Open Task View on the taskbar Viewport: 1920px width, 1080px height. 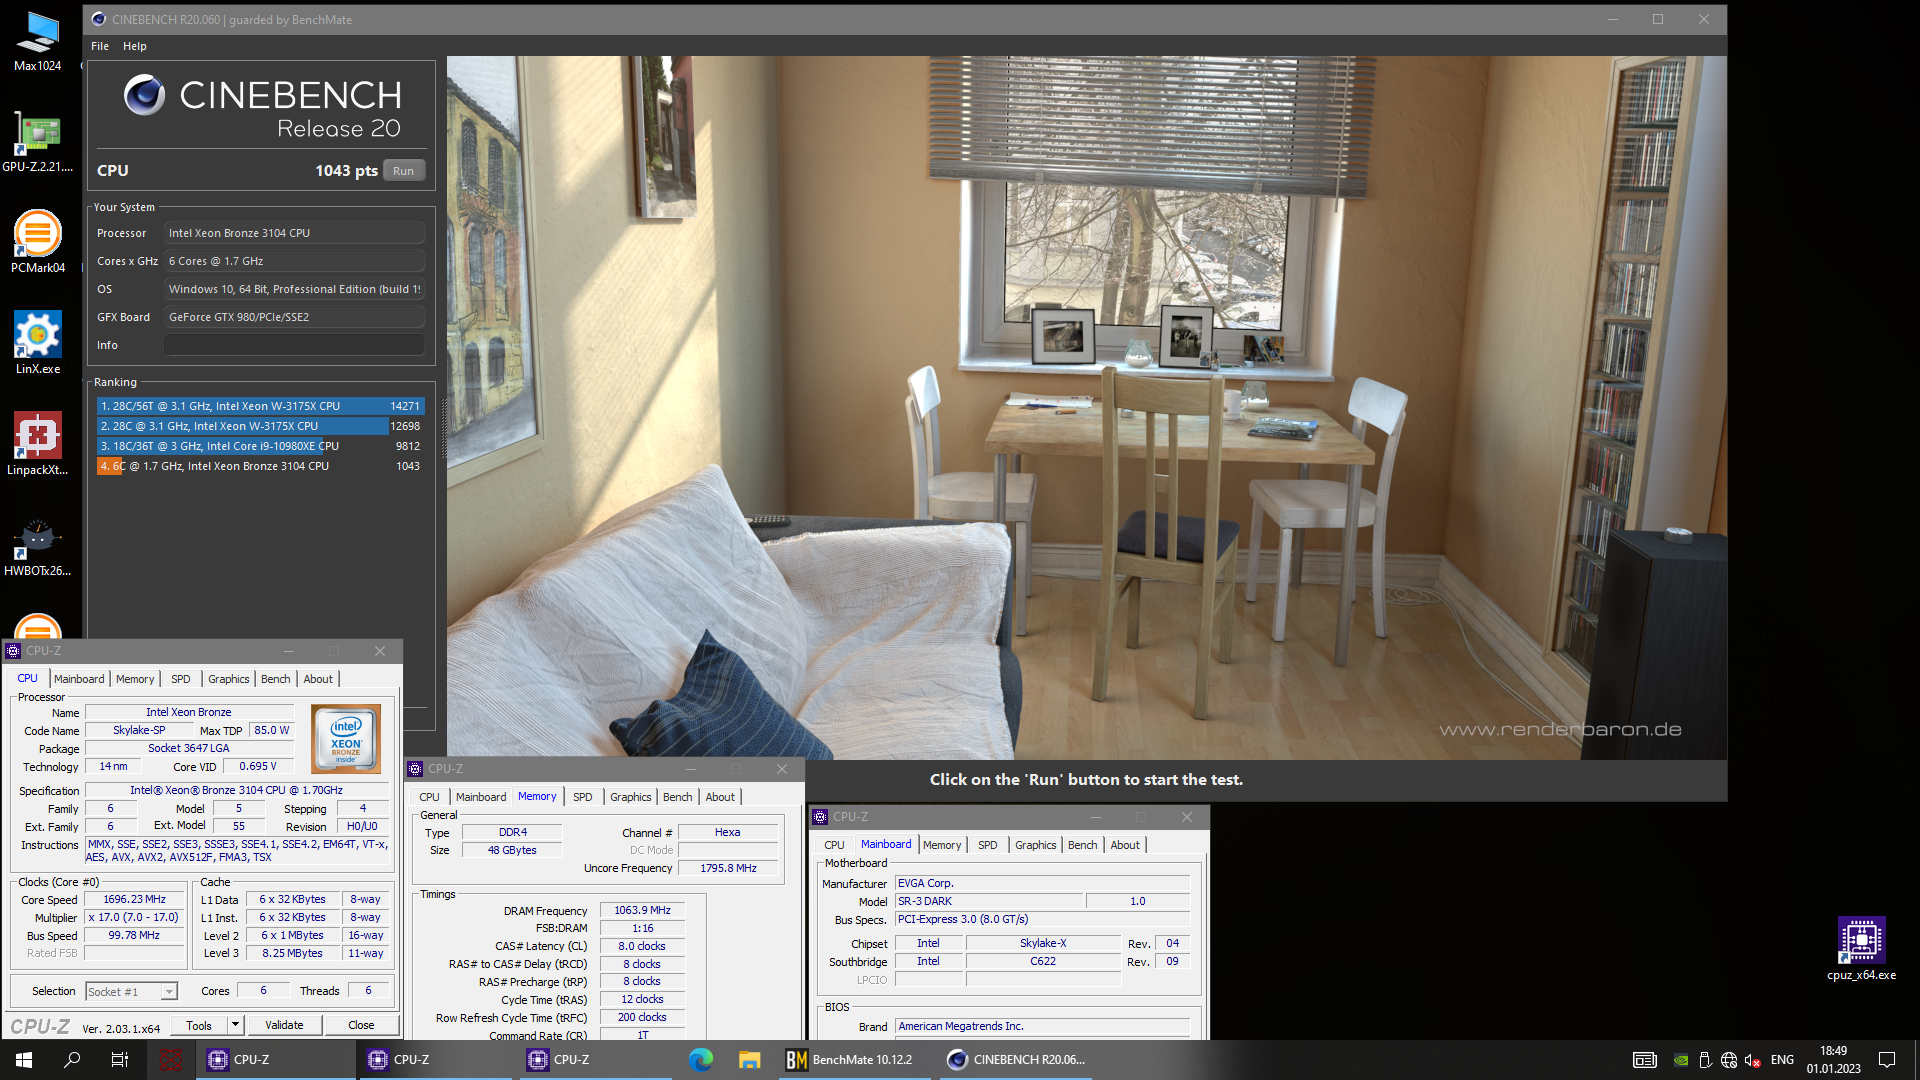(120, 1060)
